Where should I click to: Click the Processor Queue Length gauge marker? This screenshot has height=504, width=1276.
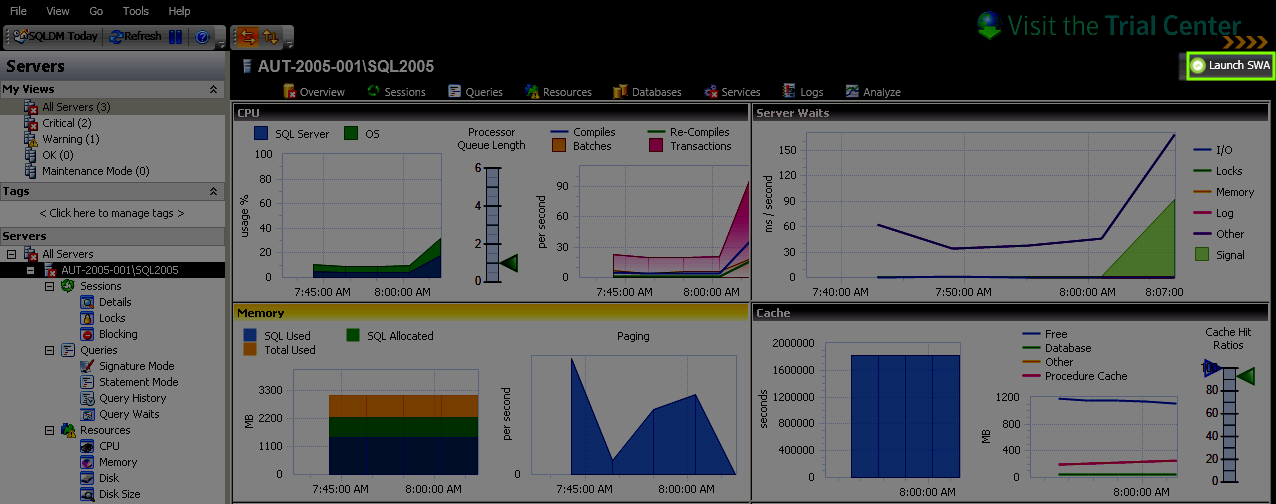coord(510,263)
